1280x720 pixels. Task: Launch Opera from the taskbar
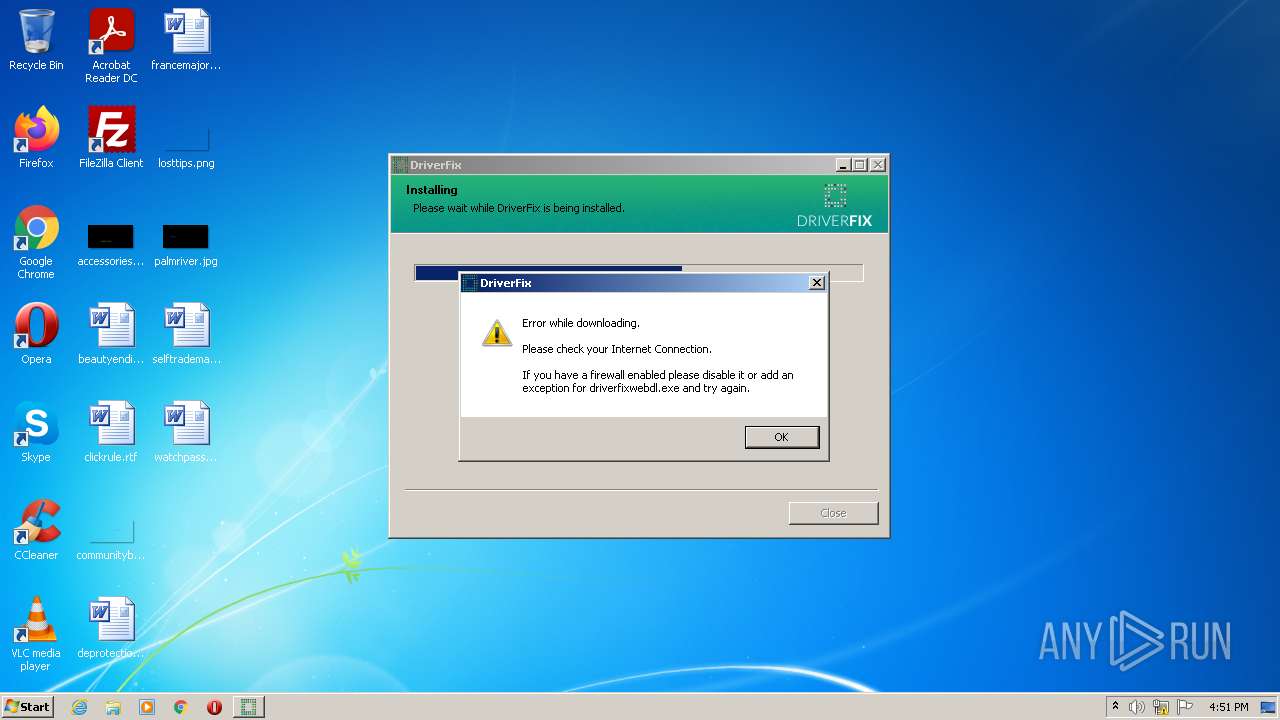214,707
